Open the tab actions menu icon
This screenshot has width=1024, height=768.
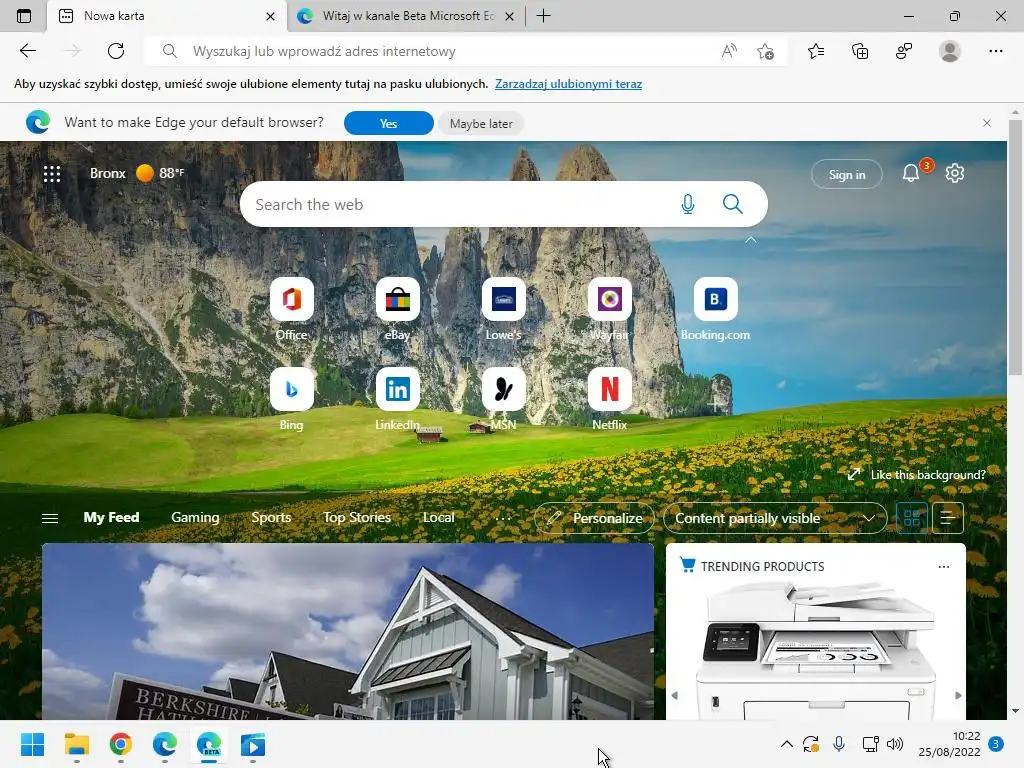(x=24, y=16)
